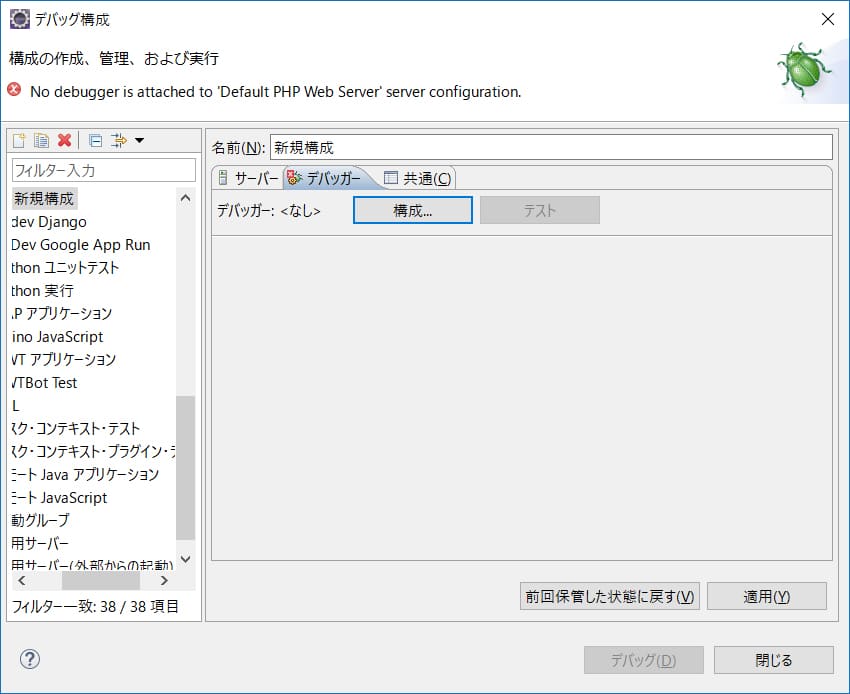Viewport: 850px width, 694px height.
Task: Focus the フィルター入力 filter field
Action: 104,170
